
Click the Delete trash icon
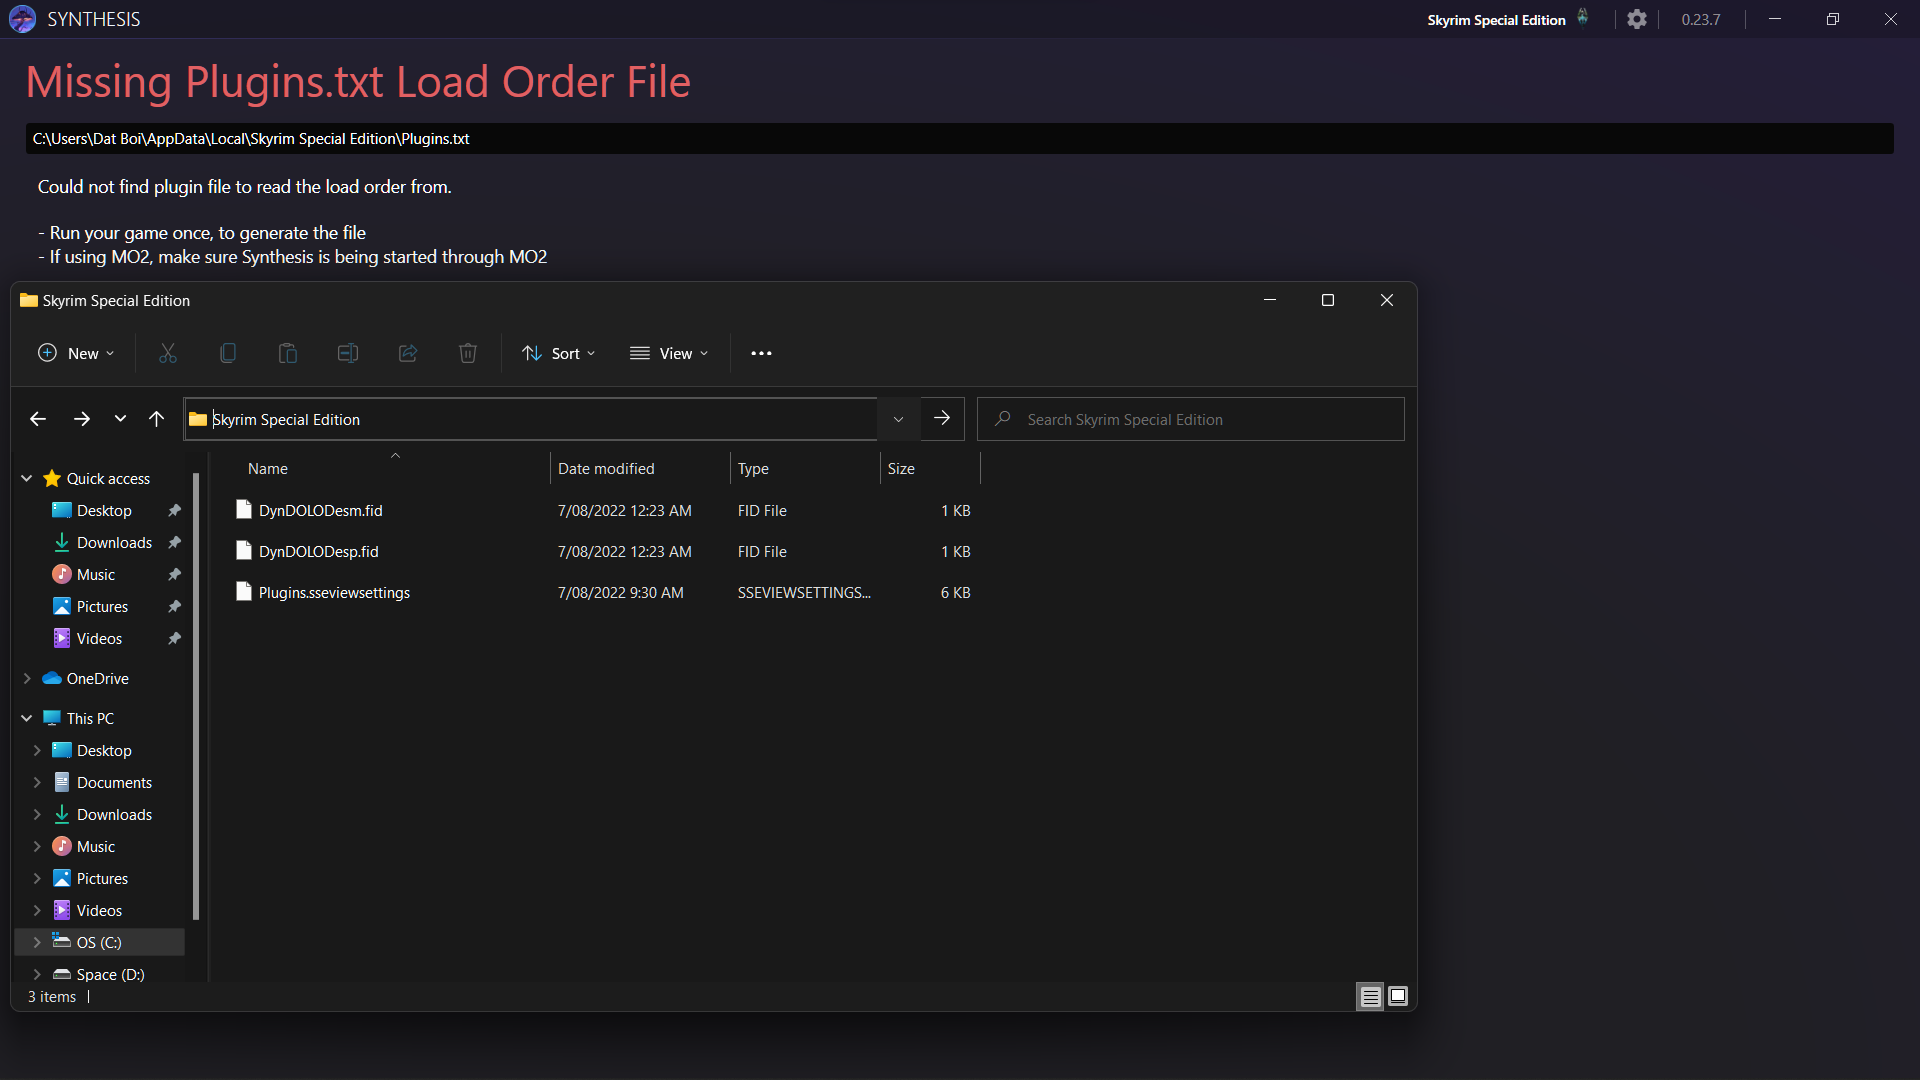[x=467, y=353]
